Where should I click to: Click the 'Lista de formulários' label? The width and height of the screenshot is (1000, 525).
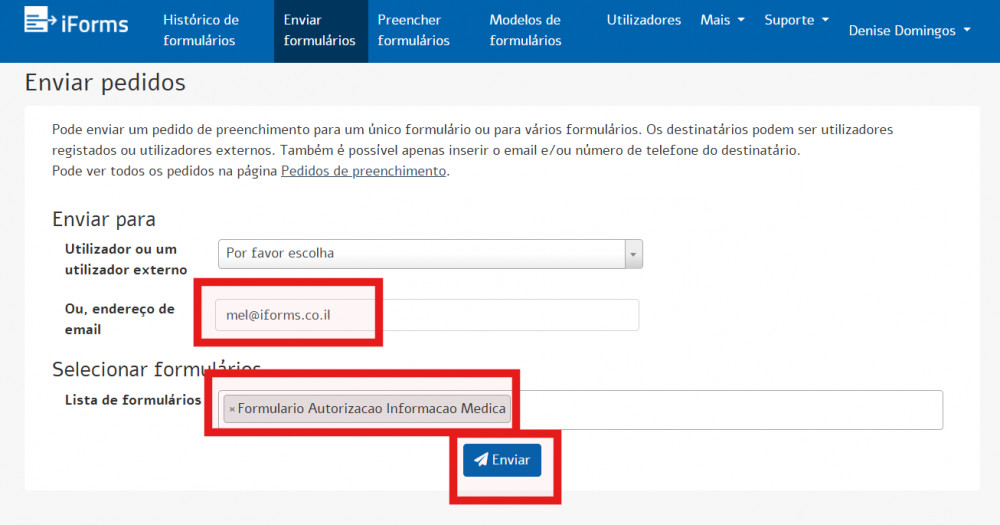(132, 400)
